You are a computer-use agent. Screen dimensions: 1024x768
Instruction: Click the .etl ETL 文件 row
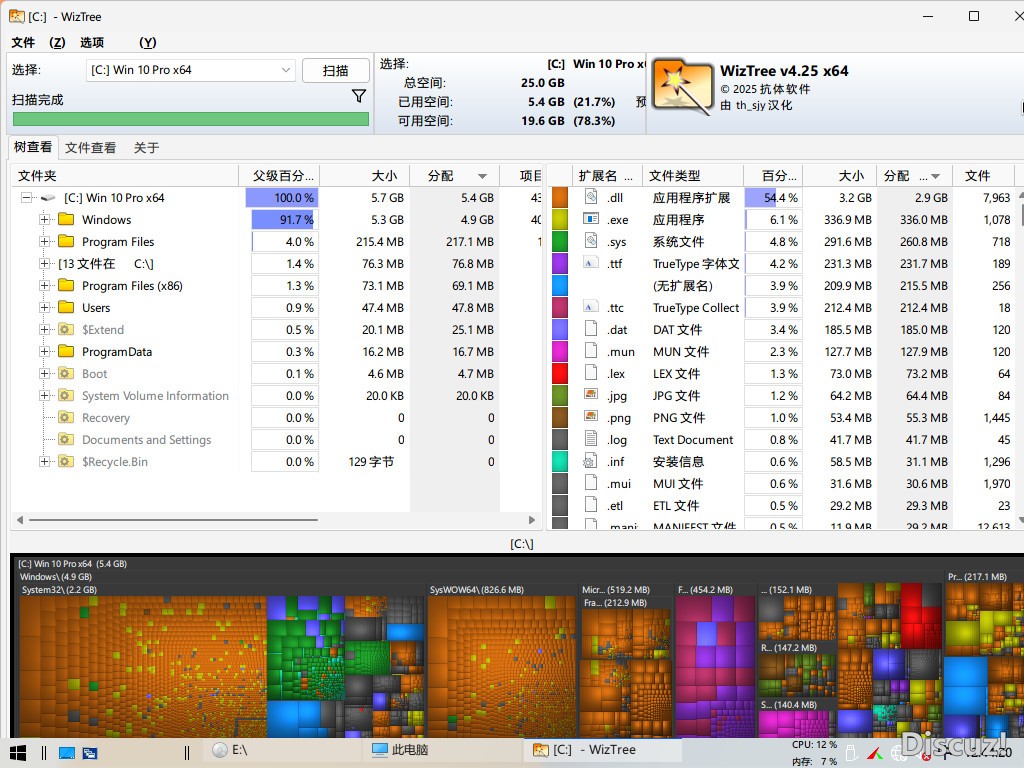coord(782,505)
